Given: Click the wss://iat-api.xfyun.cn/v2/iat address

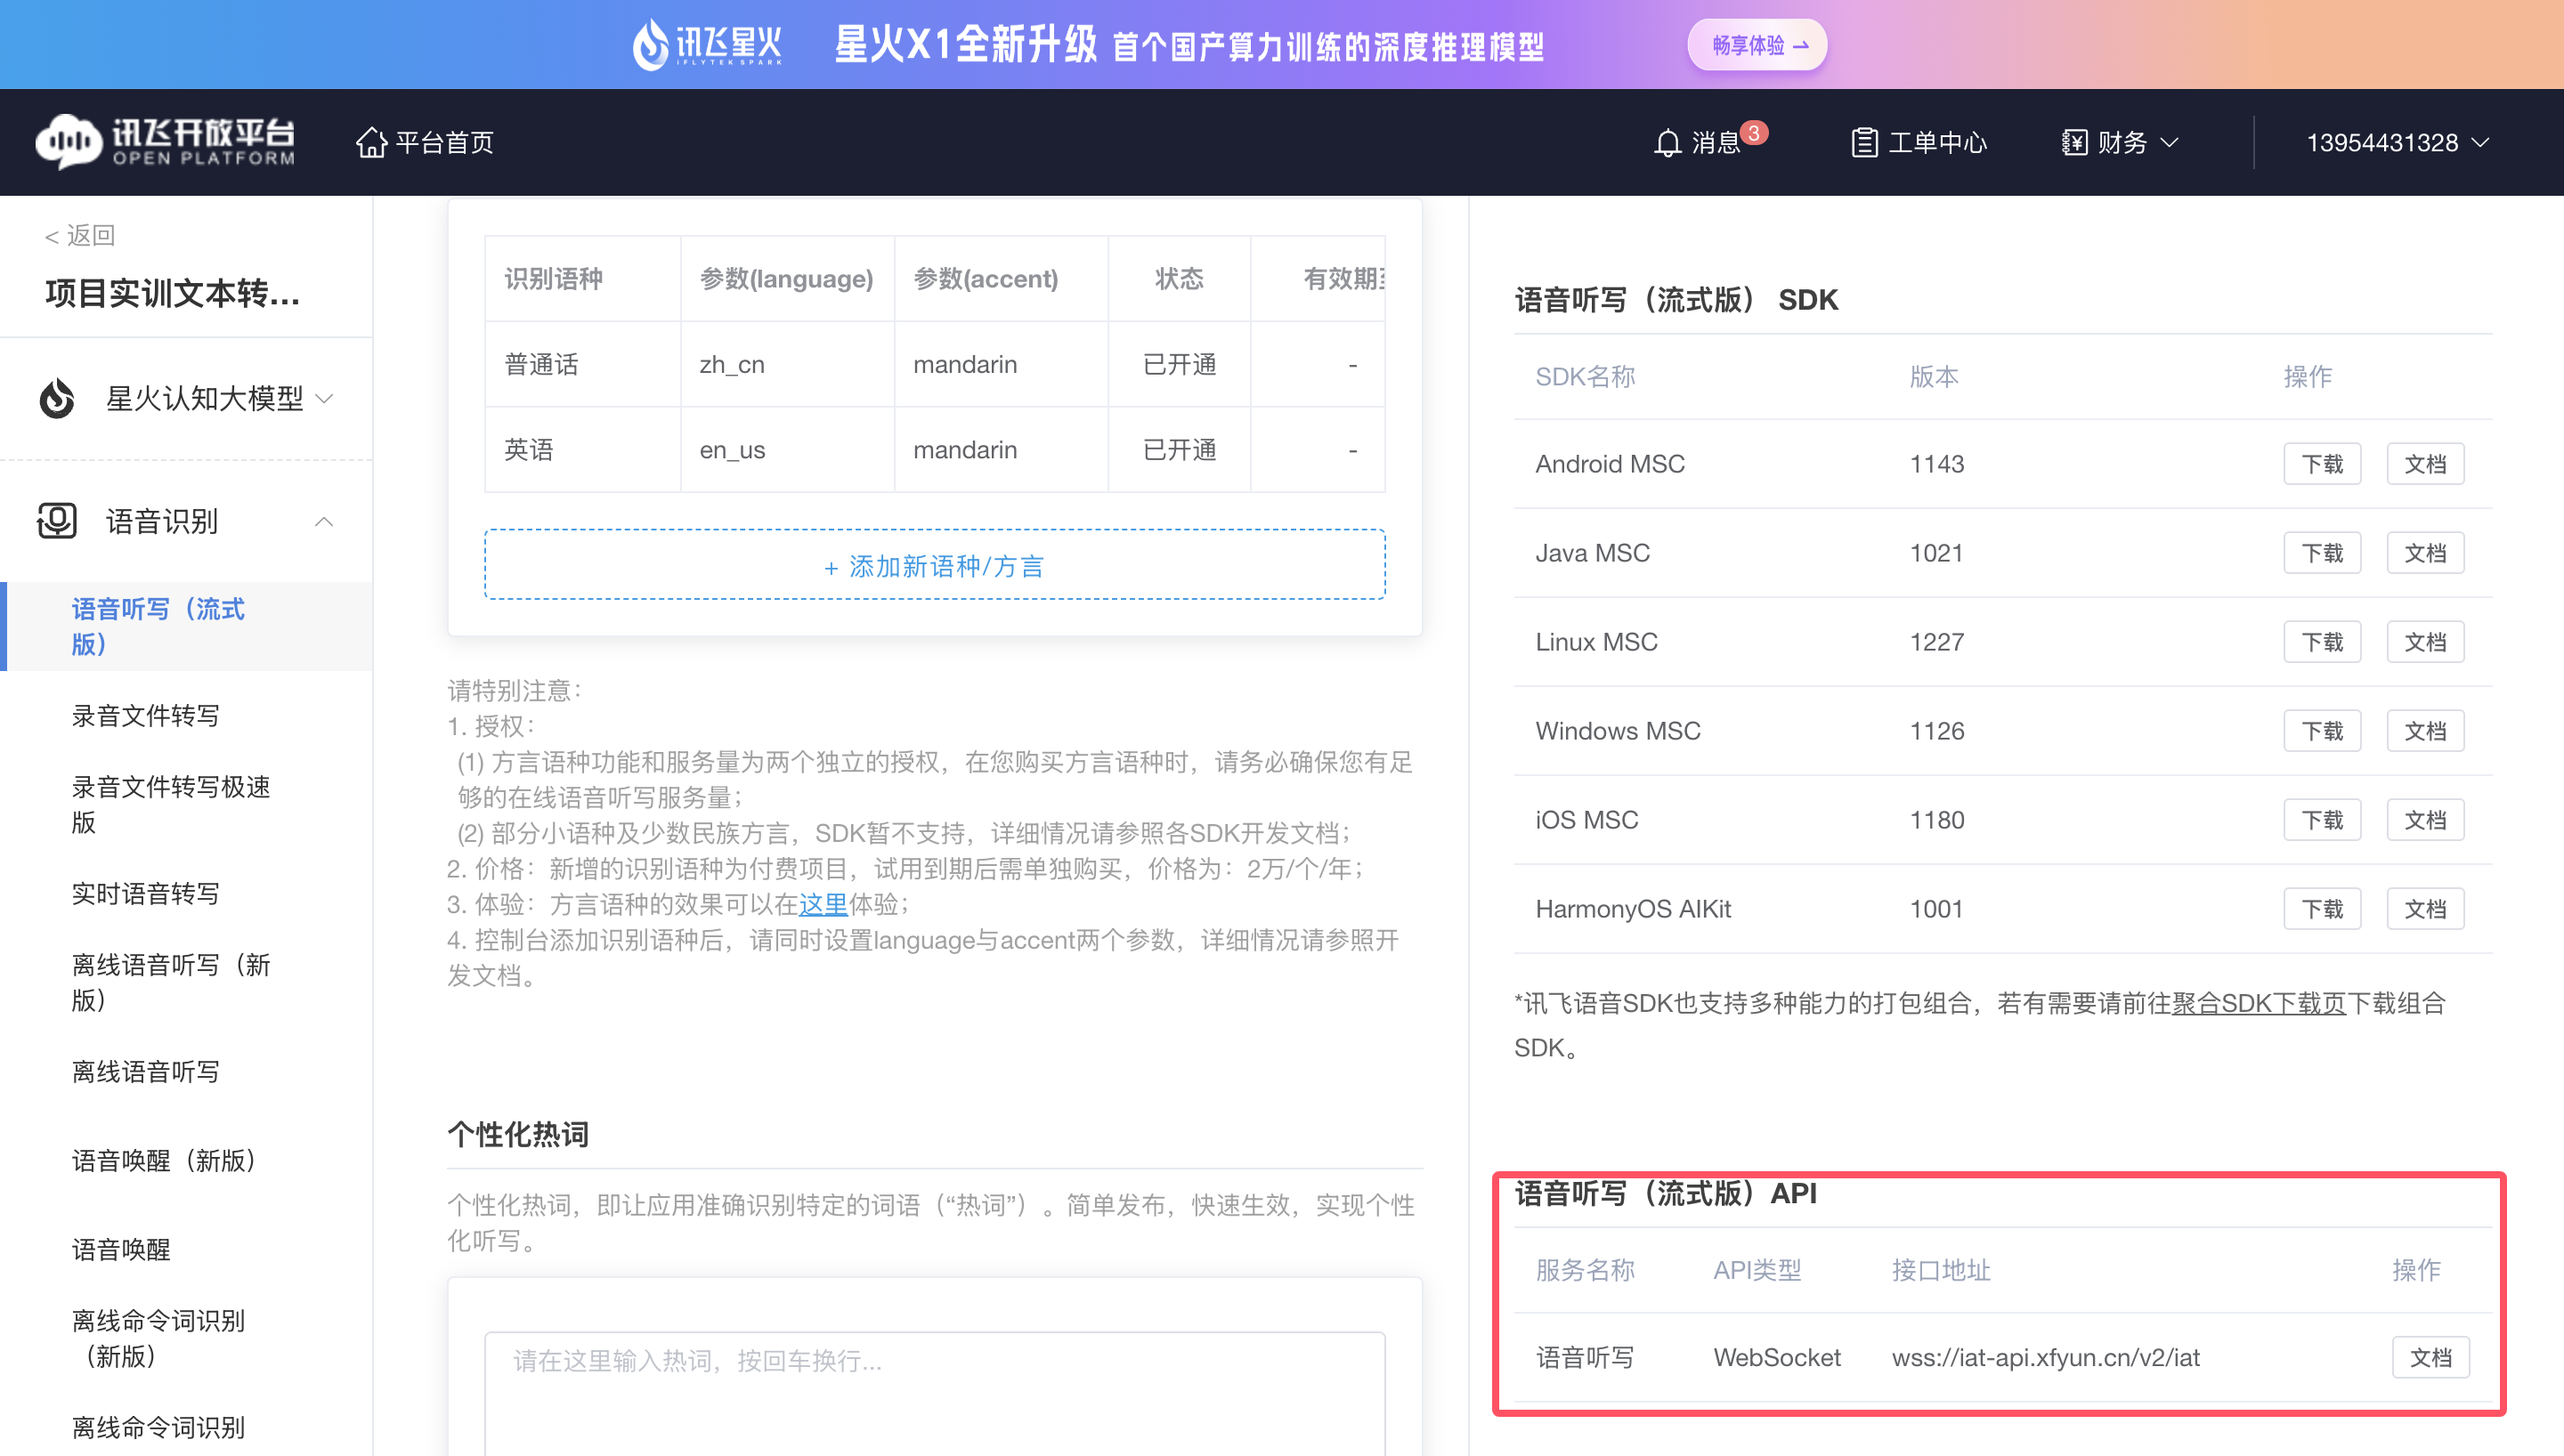Looking at the screenshot, I should 2045,1357.
